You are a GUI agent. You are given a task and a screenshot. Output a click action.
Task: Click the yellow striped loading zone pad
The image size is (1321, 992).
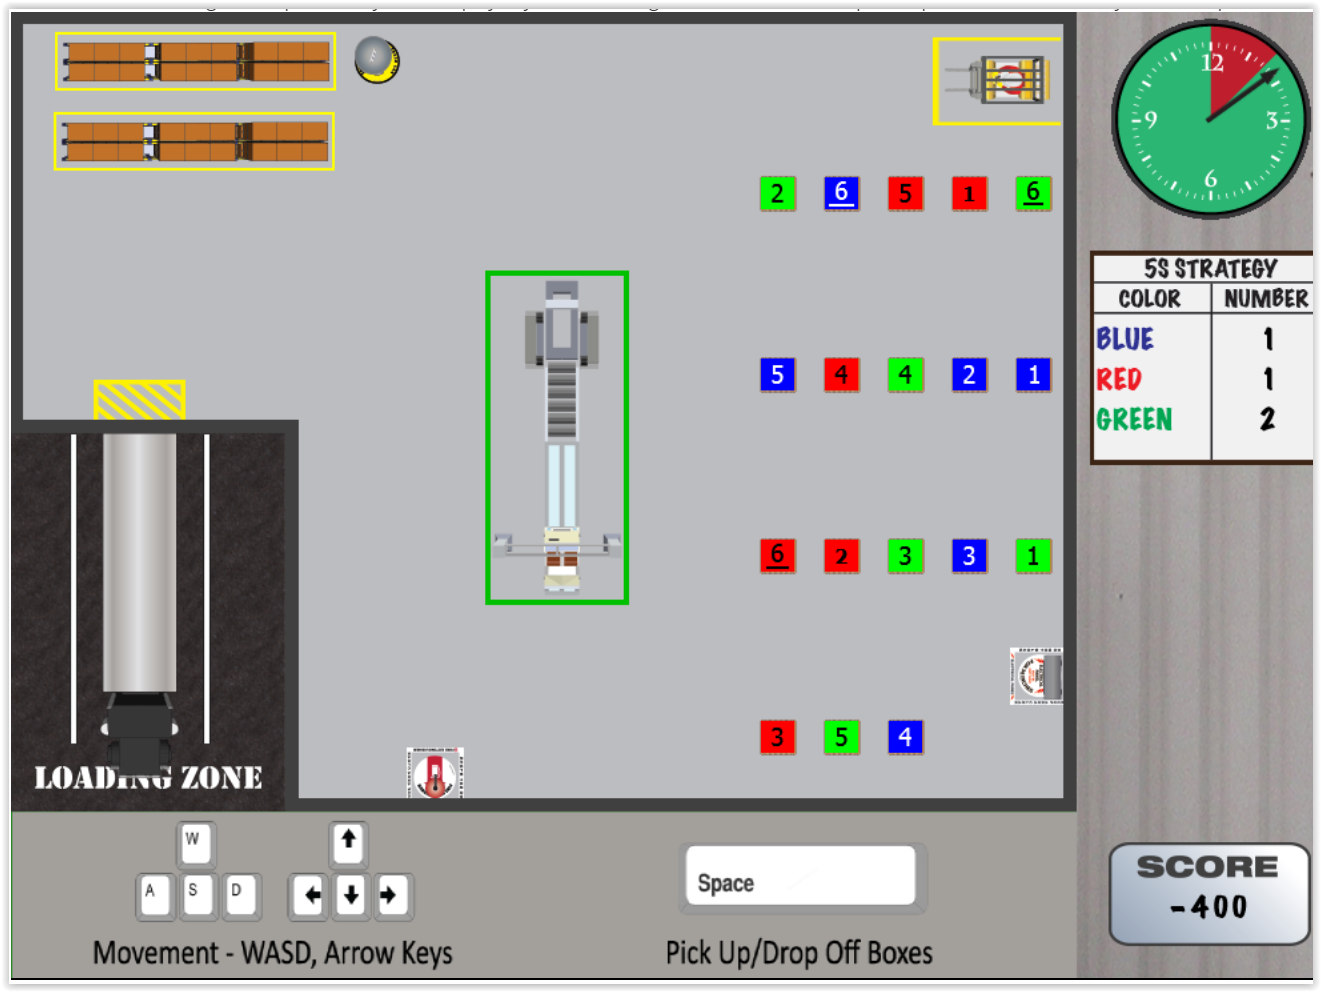139,400
